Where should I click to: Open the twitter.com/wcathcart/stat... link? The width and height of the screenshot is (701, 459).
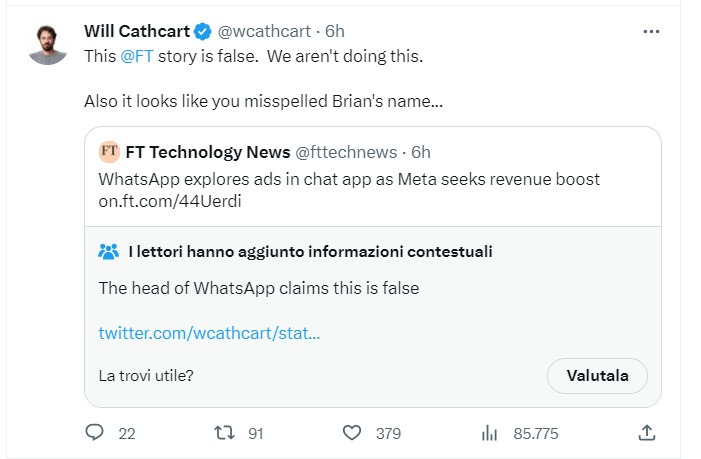(209, 333)
